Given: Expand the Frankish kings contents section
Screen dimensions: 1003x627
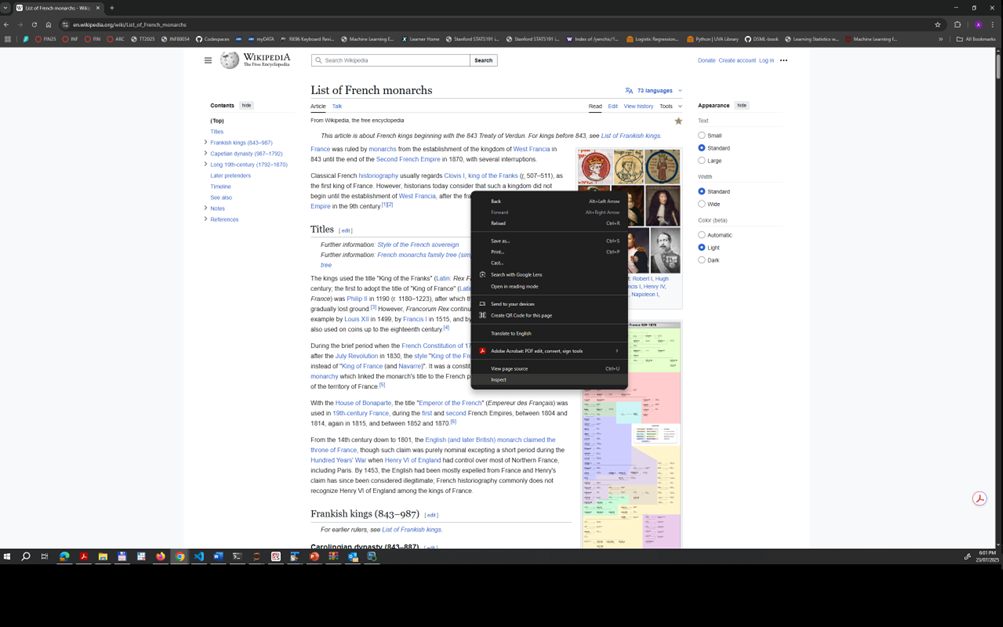Looking at the screenshot, I should point(206,142).
